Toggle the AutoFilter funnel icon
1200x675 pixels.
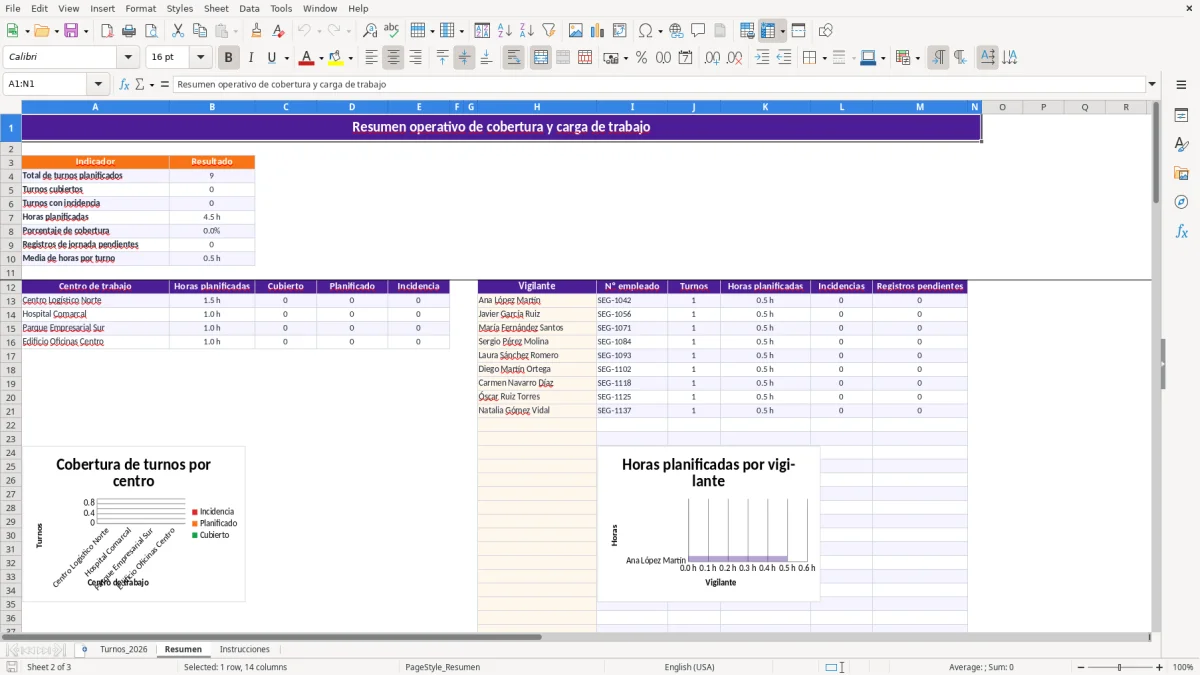[x=548, y=31]
